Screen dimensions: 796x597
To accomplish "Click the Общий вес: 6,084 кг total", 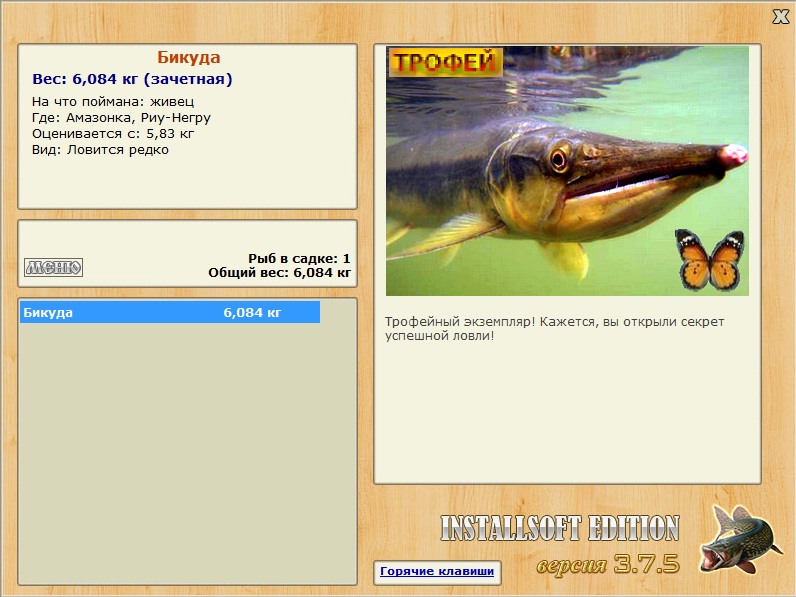I will (x=280, y=273).
